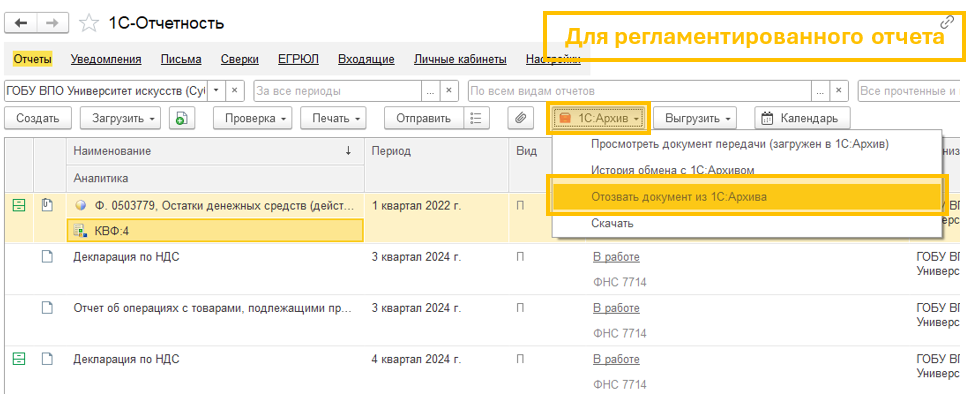This screenshot has height=417, width=971.
Task: Add 1С-Отчетность to favorites with the star
Action: [x=89, y=24]
